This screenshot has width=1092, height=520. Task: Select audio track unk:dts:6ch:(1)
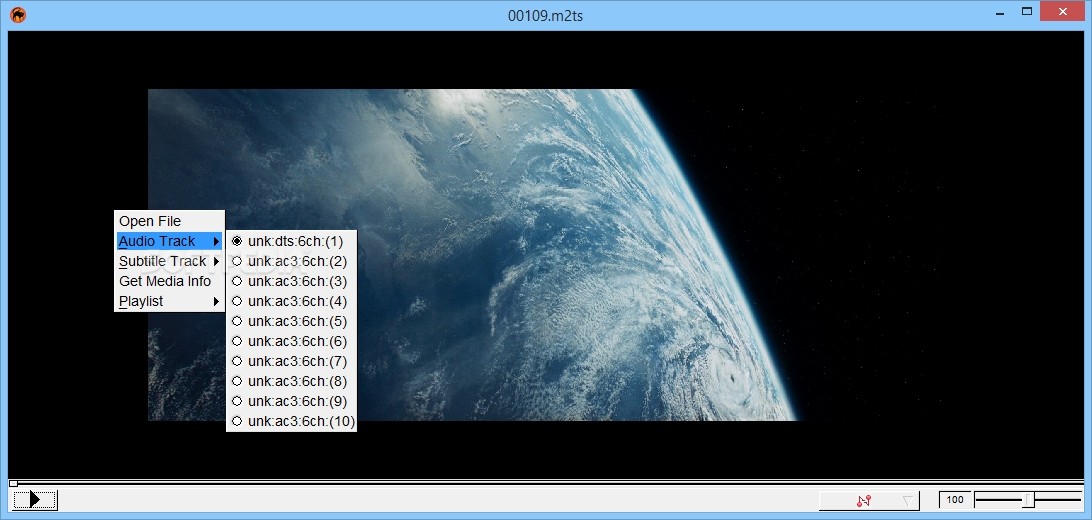(x=291, y=242)
